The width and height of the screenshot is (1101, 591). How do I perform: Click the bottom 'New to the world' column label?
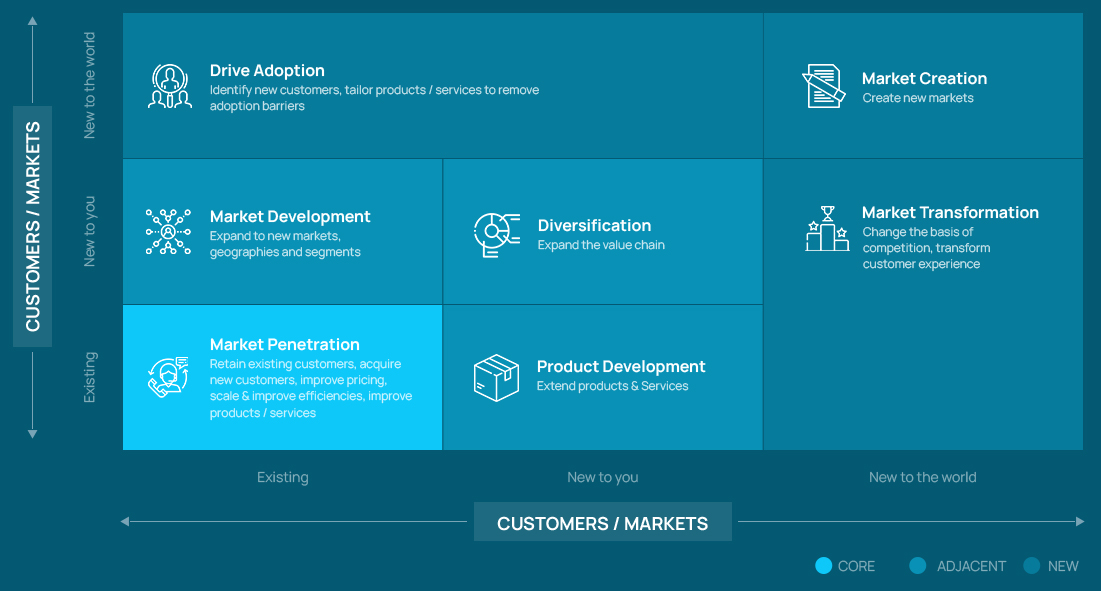[922, 477]
